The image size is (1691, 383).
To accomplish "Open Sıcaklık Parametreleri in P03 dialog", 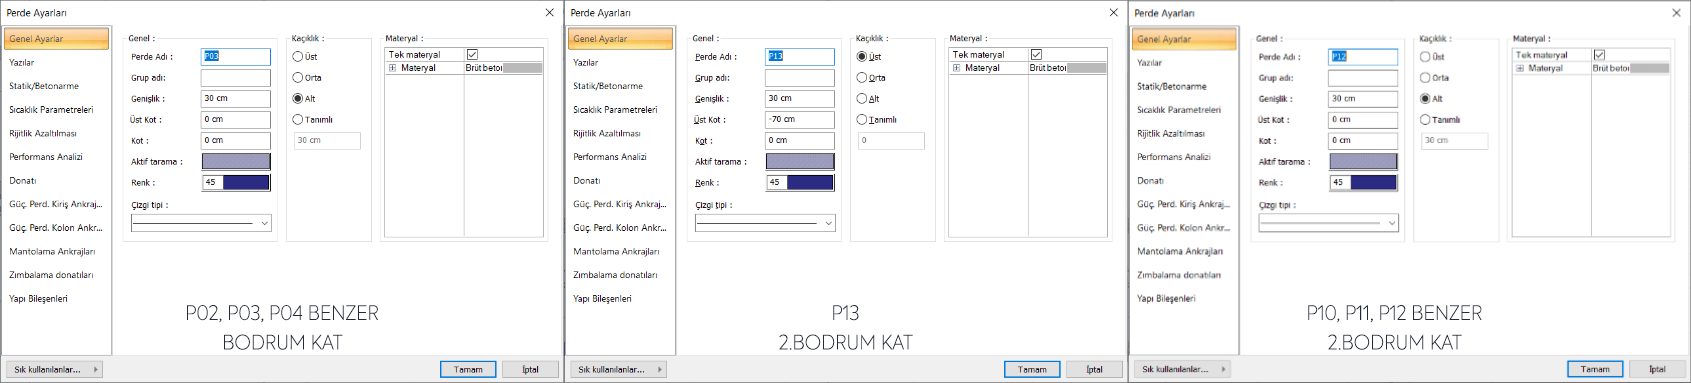I will click(57, 110).
